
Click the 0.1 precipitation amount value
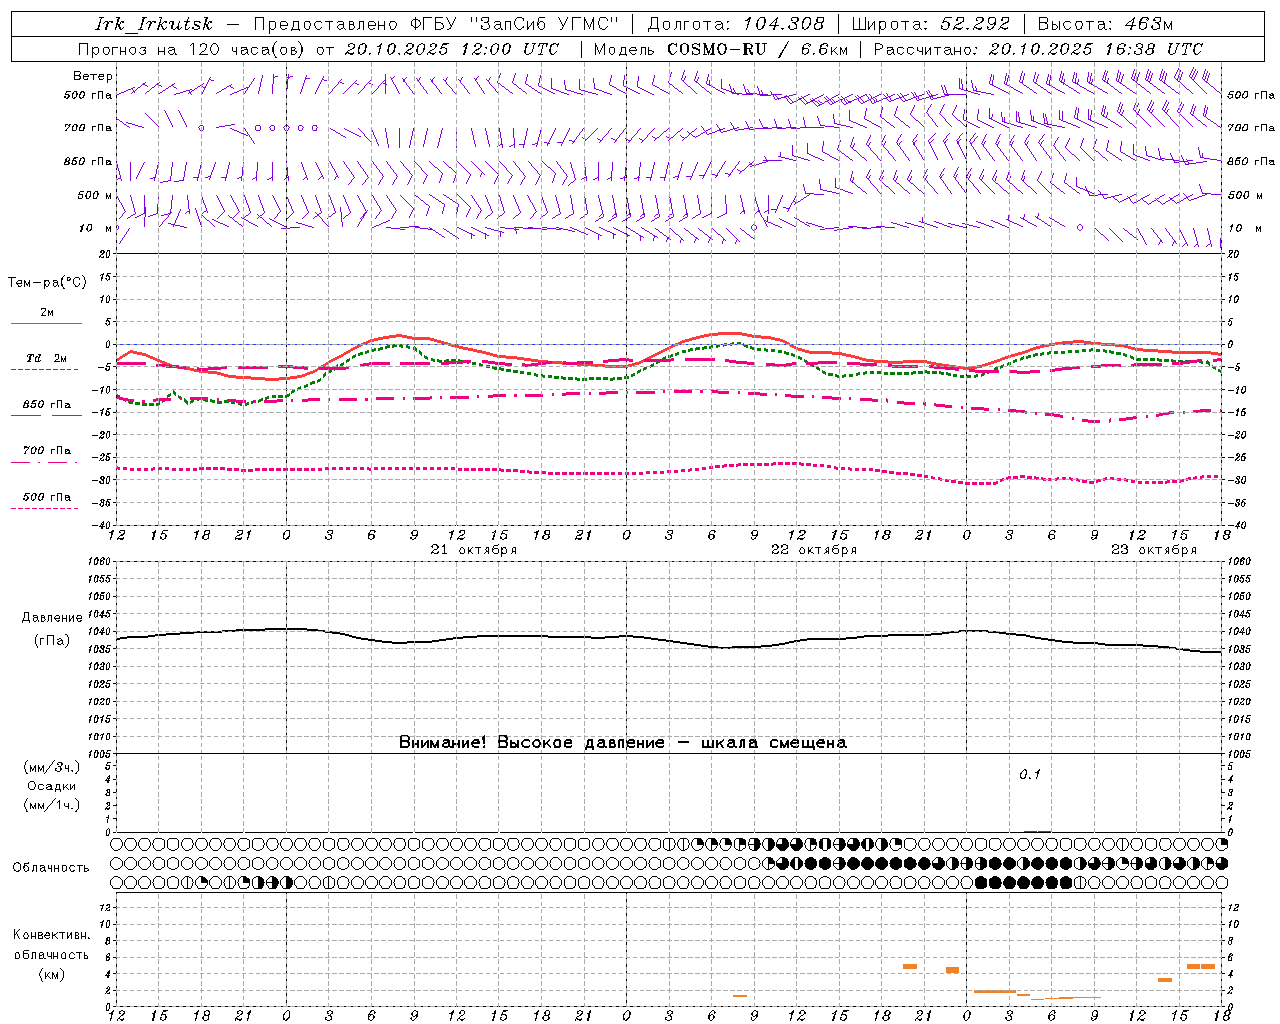(1030, 774)
